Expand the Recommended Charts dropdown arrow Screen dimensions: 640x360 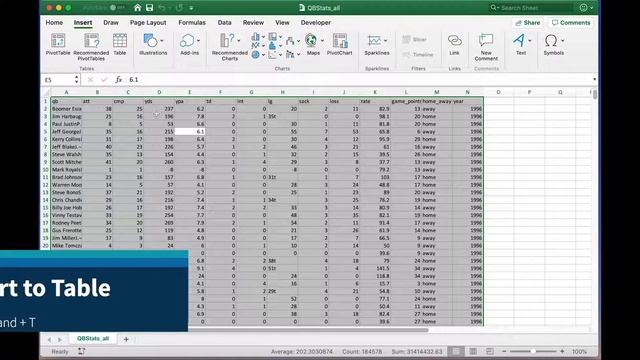click(239, 40)
